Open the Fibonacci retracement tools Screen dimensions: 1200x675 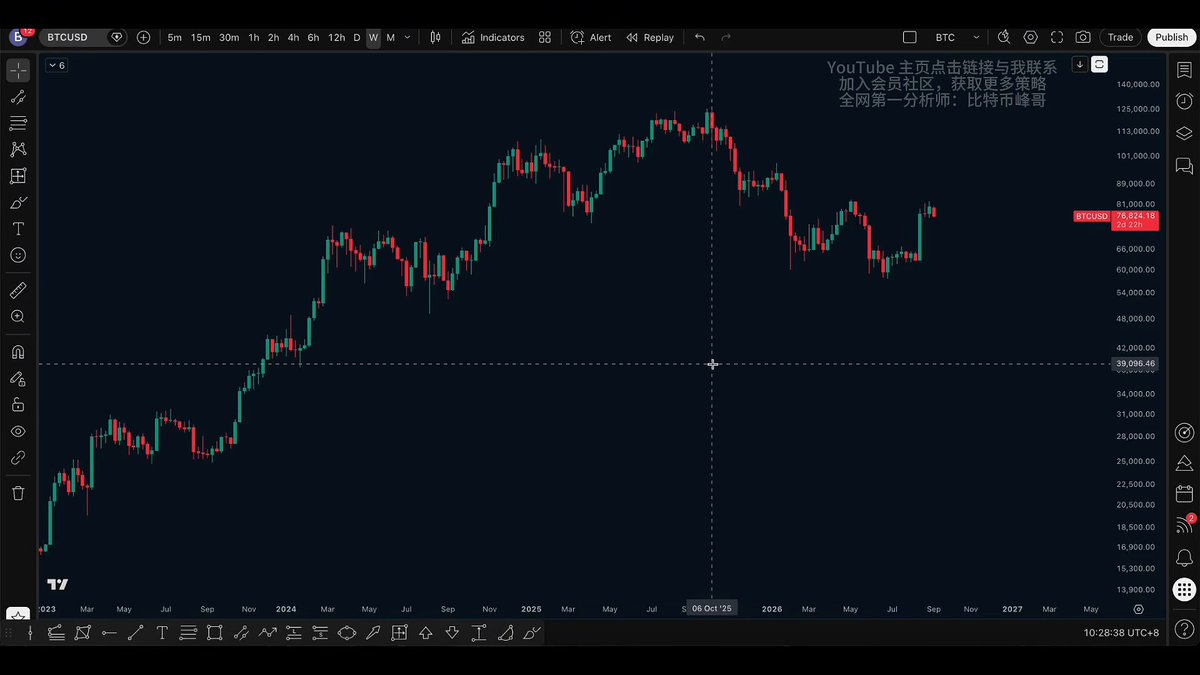[18, 123]
